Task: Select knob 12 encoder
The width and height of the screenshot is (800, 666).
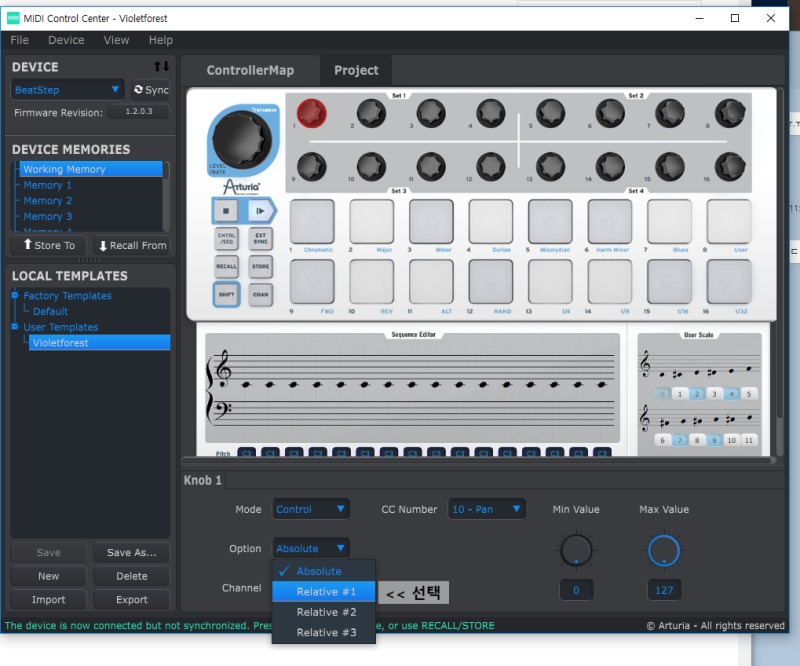Action: (x=491, y=166)
